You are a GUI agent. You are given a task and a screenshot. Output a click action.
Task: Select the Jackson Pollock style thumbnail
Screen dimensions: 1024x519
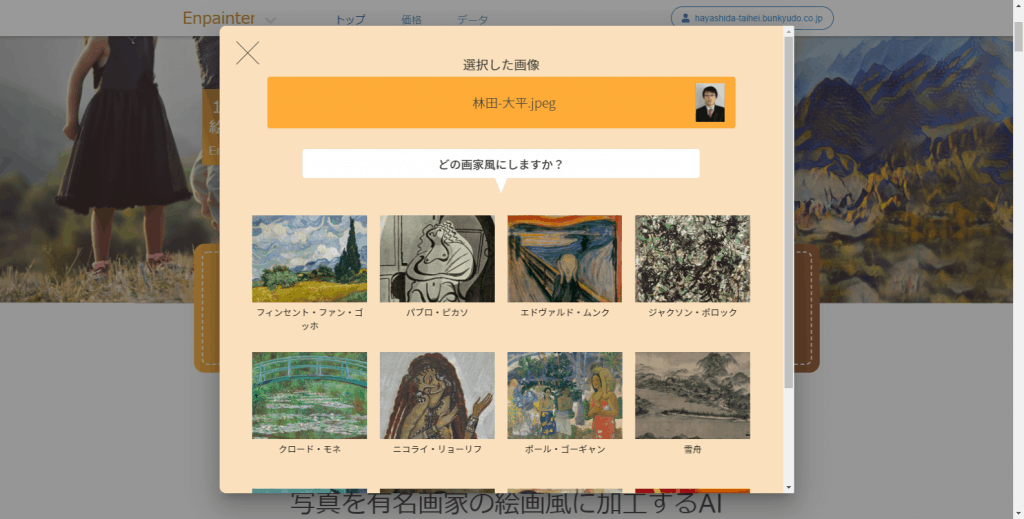(692, 259)
